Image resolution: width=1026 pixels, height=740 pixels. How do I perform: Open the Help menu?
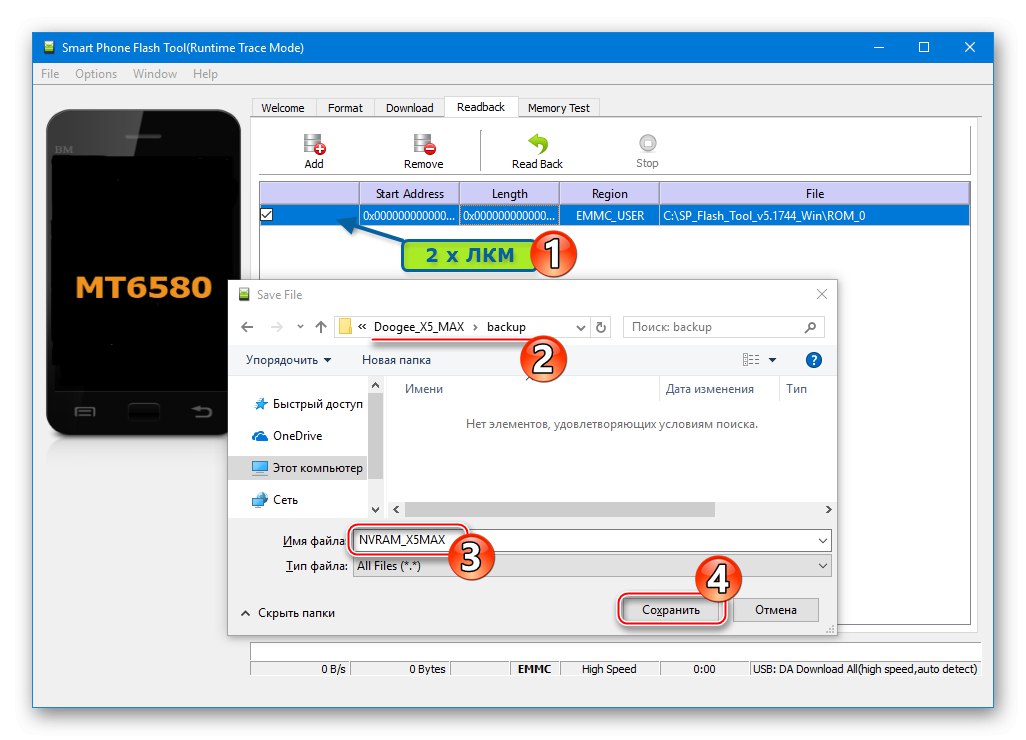[x=205, y=74]
